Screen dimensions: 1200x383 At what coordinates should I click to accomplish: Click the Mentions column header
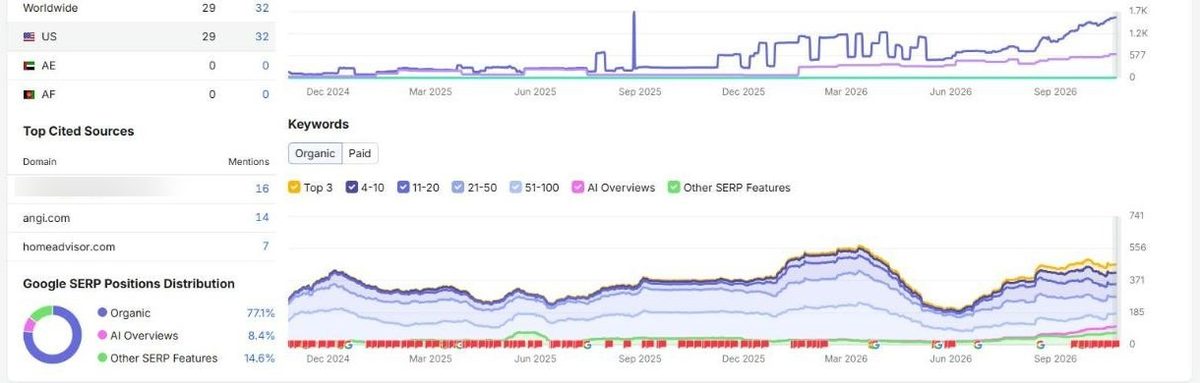pyautogui.click(x=248, y=161)
